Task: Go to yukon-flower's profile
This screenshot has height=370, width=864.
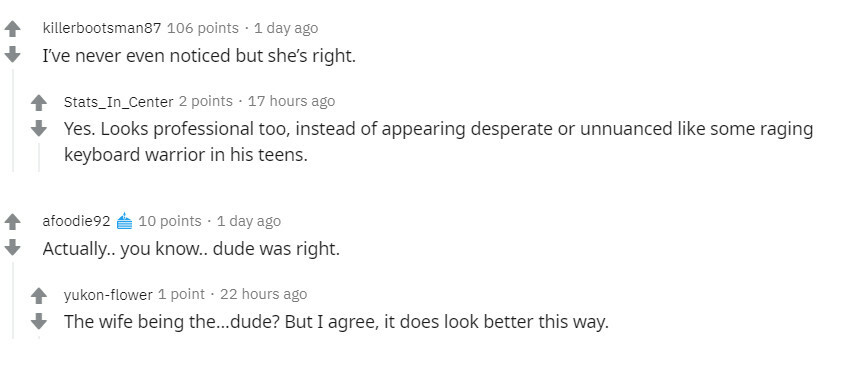Action: pos(108,294)
